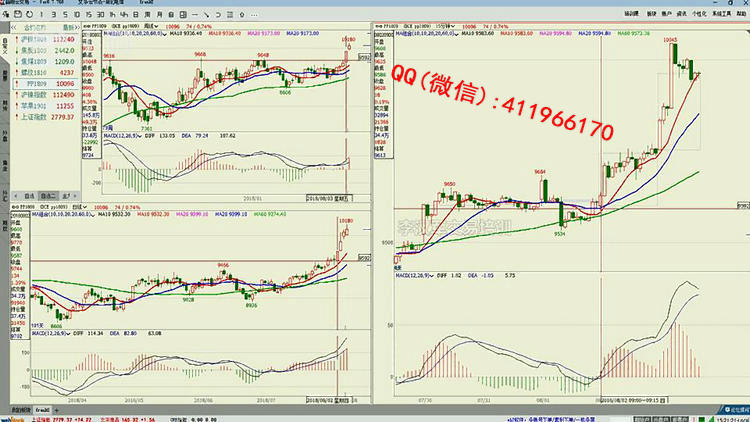Open the 个性化 menu

coord(699,14)
